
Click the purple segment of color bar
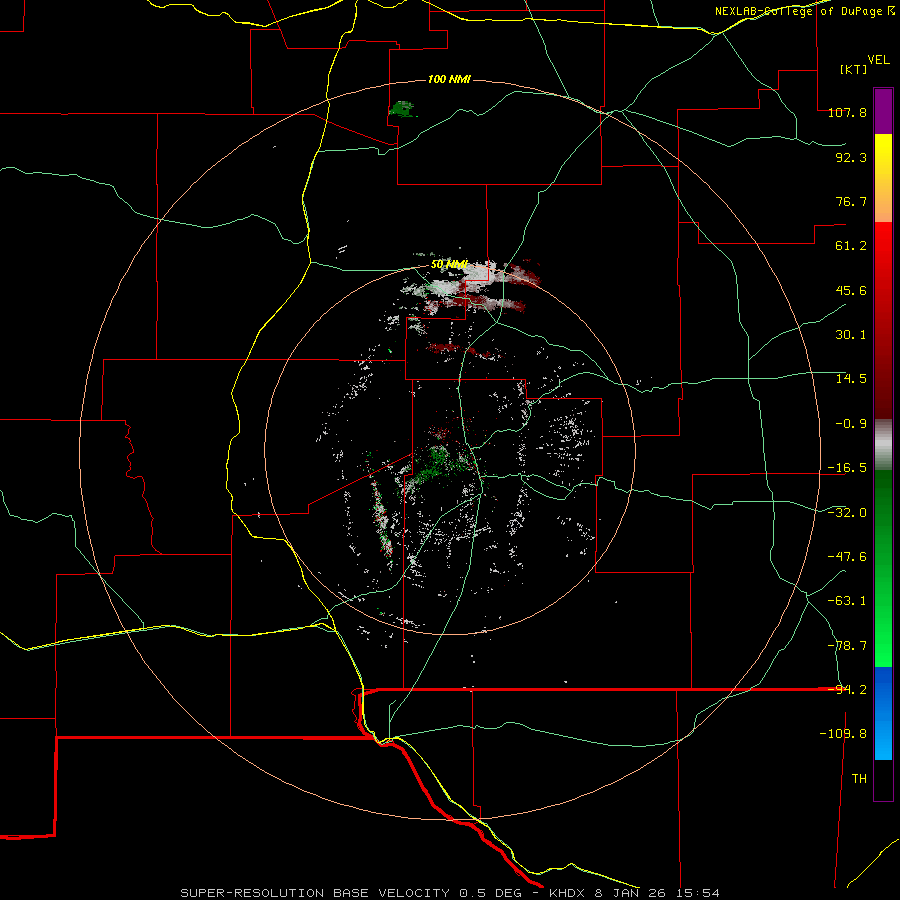(883, 111)
